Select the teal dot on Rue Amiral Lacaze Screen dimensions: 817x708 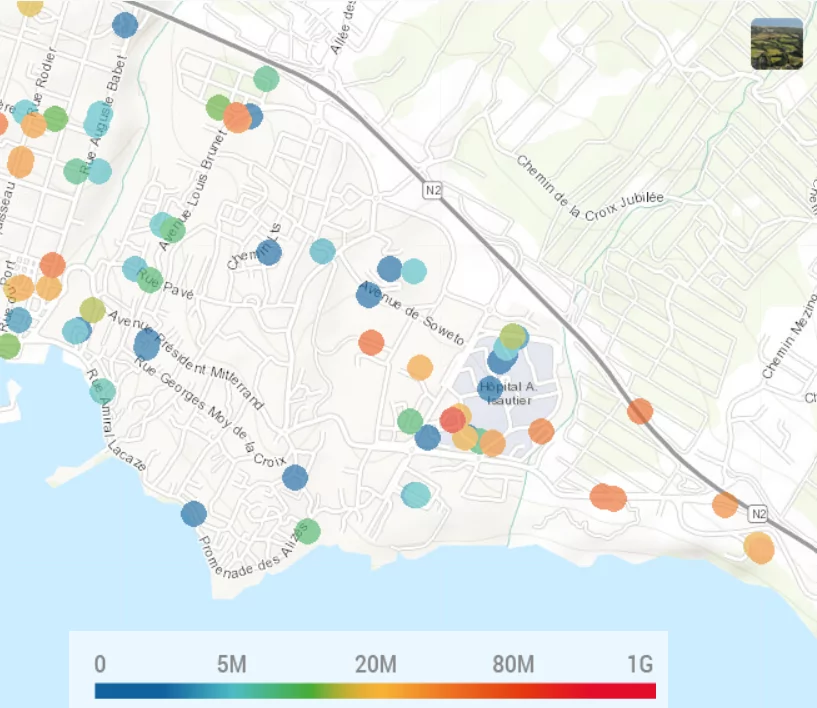pyautogui.click(x=102, y=391)
